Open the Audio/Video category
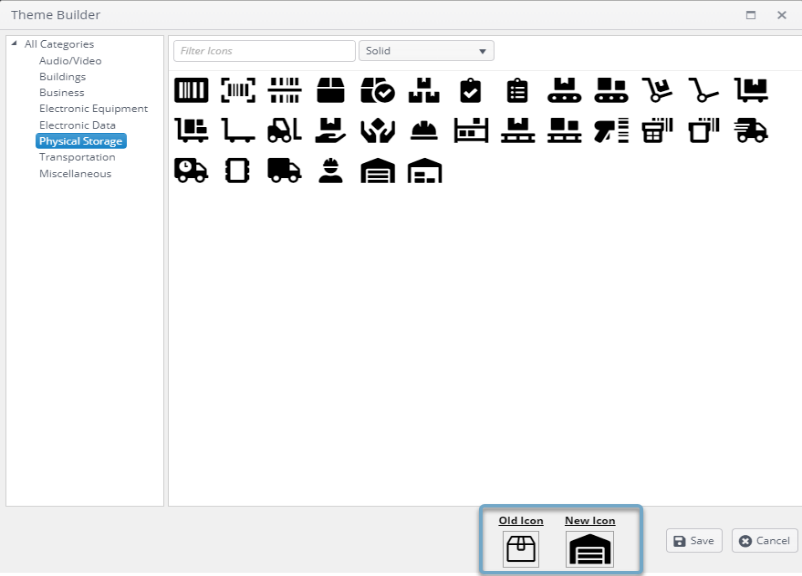The height and width of the screenshot is (576, 802). 70,60
